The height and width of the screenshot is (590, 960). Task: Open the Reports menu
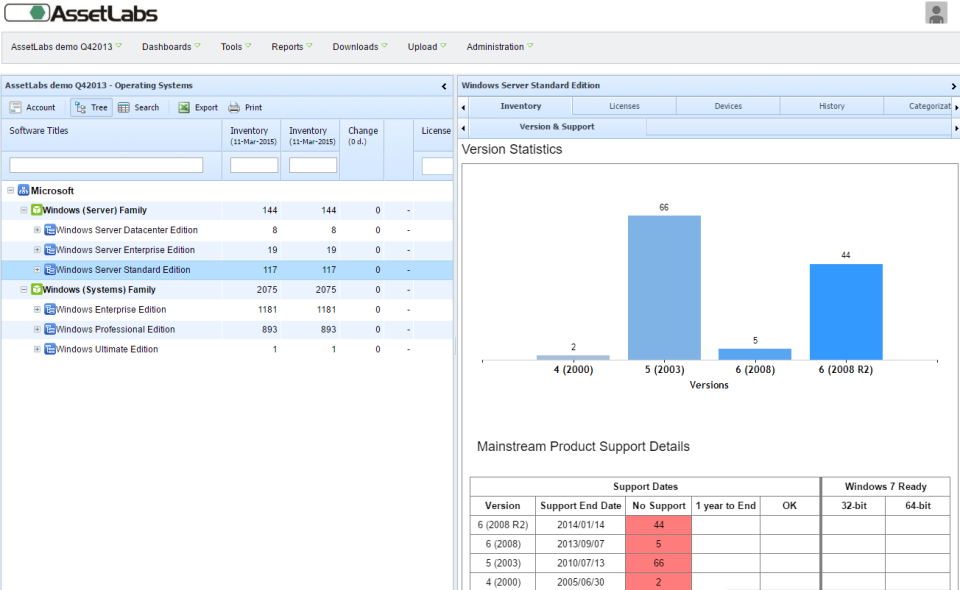[291, 47]
